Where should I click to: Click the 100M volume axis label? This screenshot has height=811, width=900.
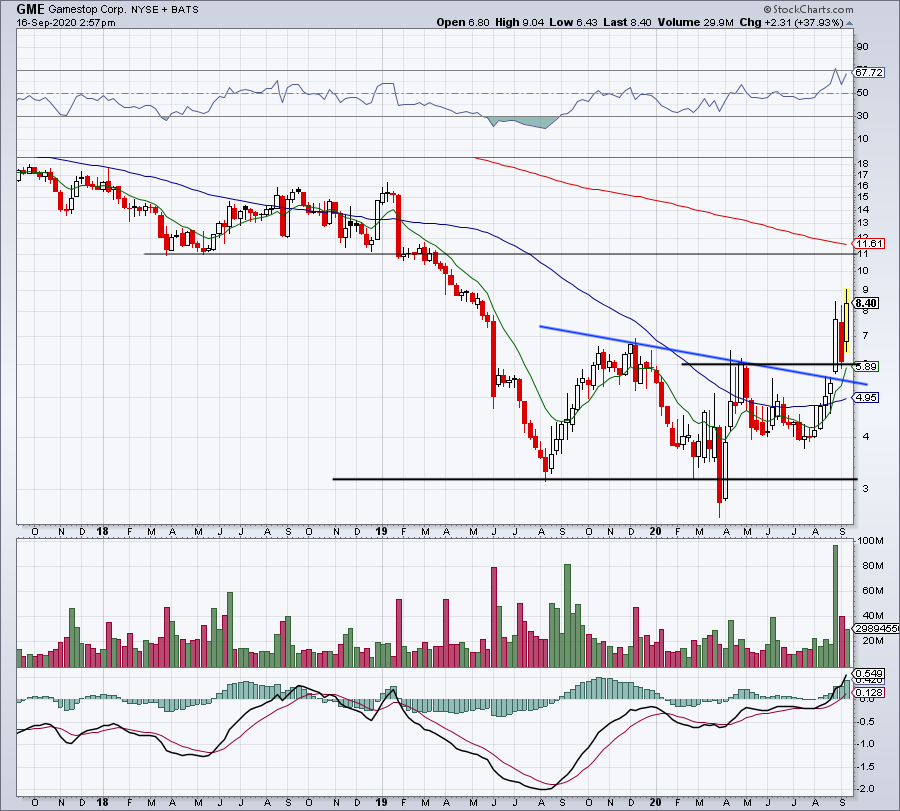point(870,541)
